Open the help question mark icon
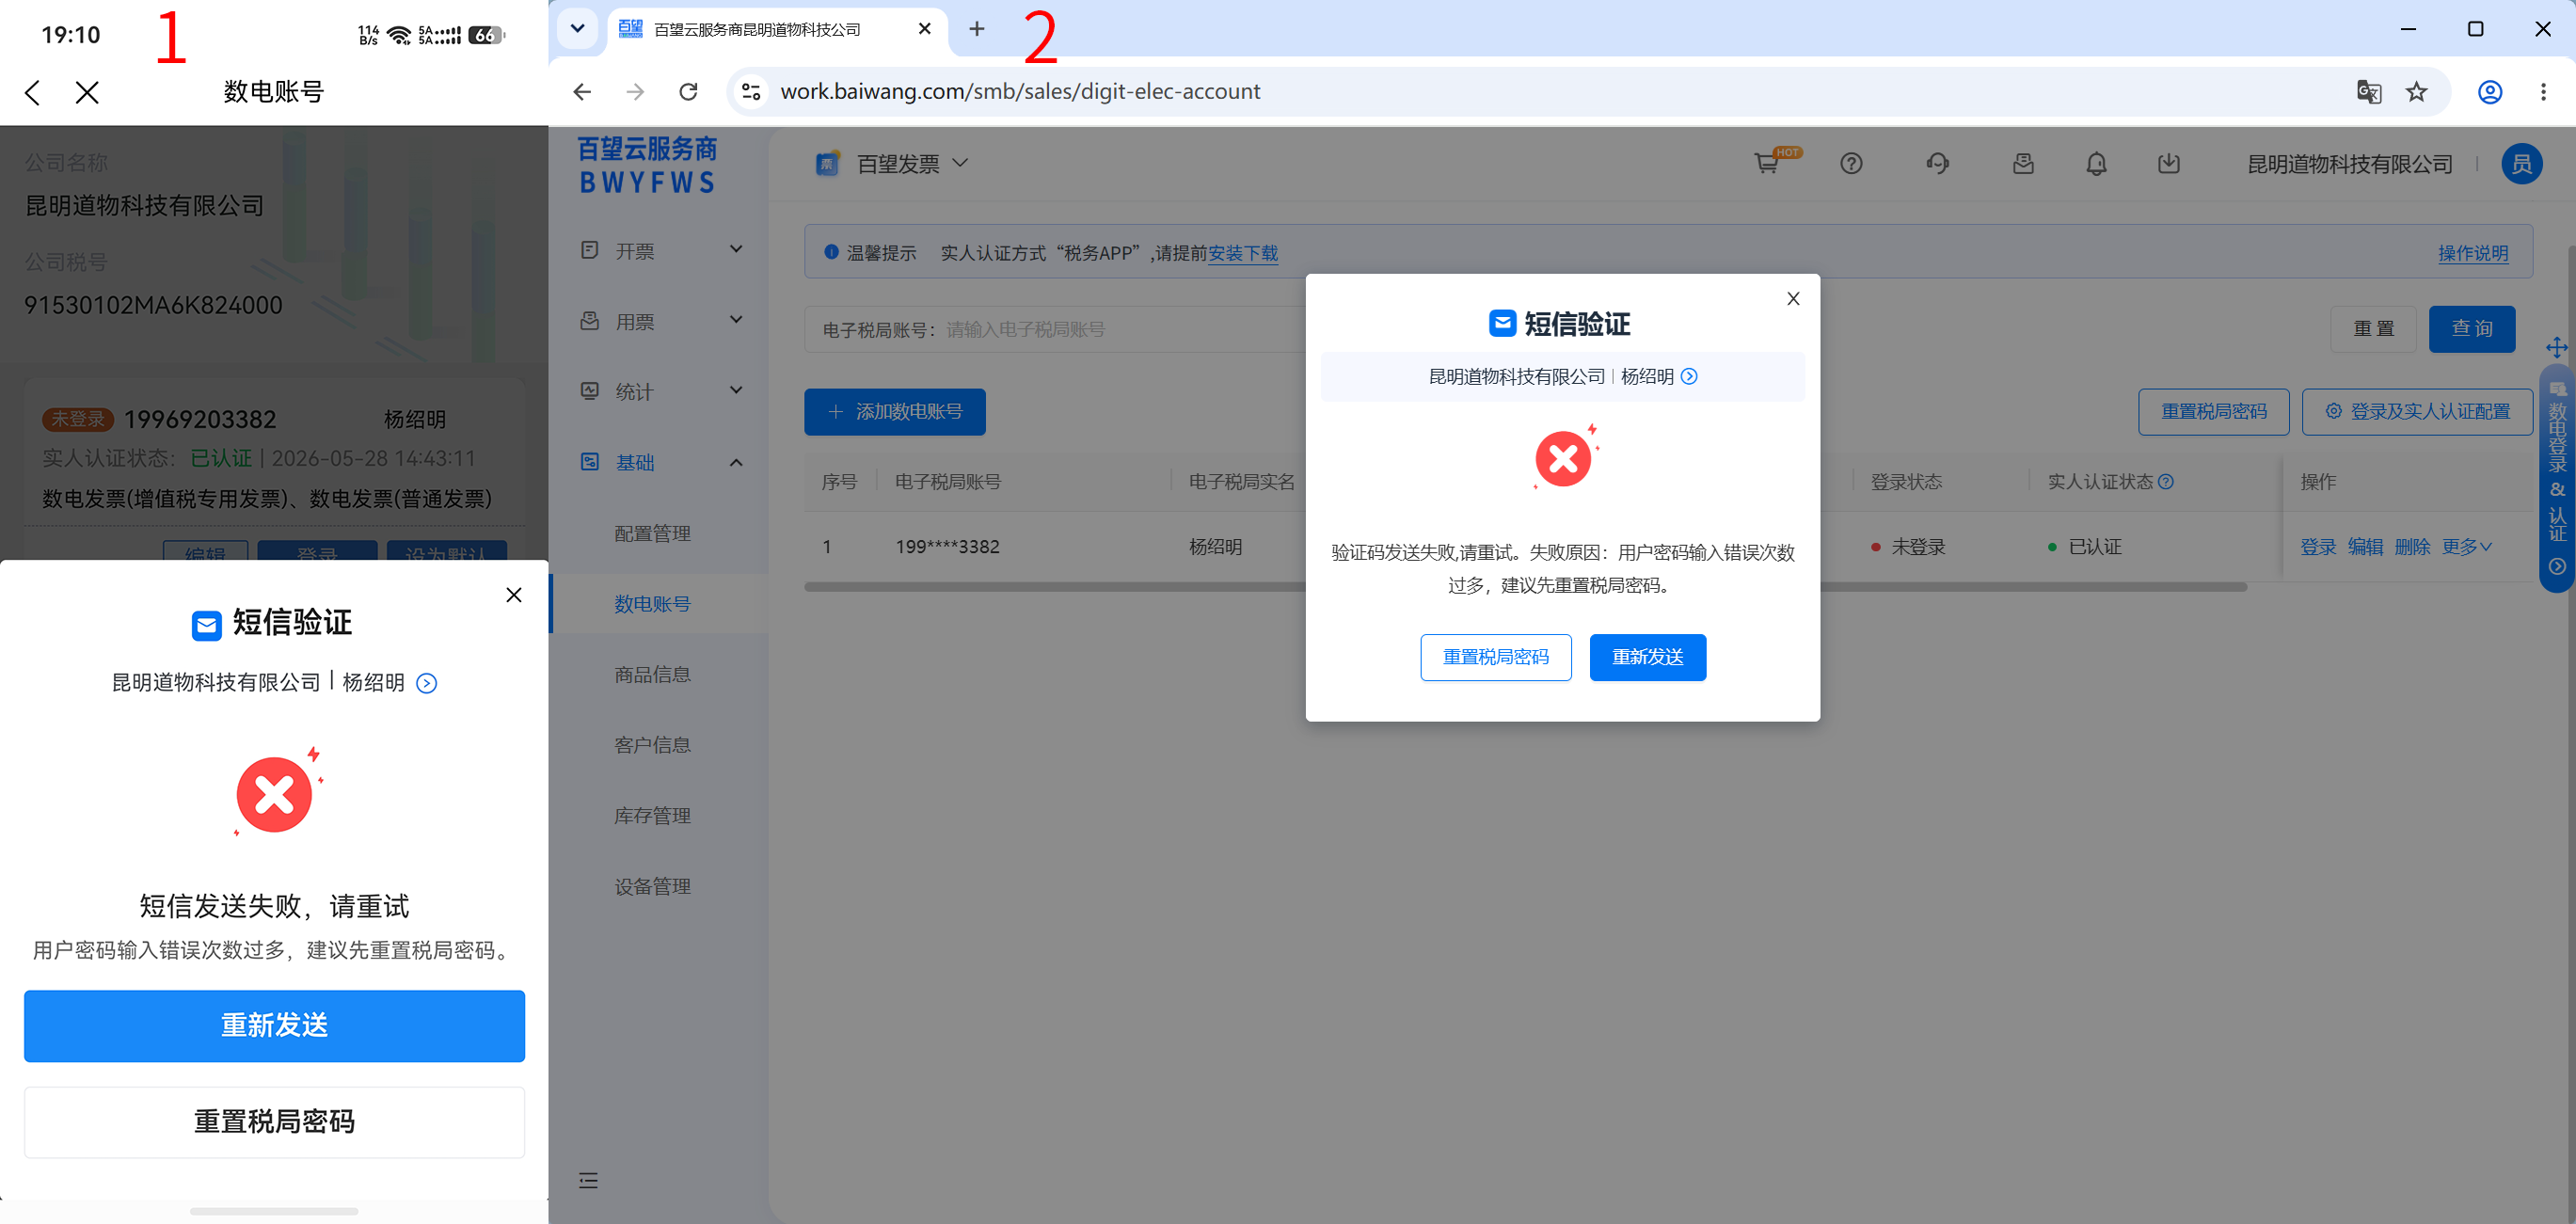This screenshot has width=2576, height=1224. tap(1851, 164)
